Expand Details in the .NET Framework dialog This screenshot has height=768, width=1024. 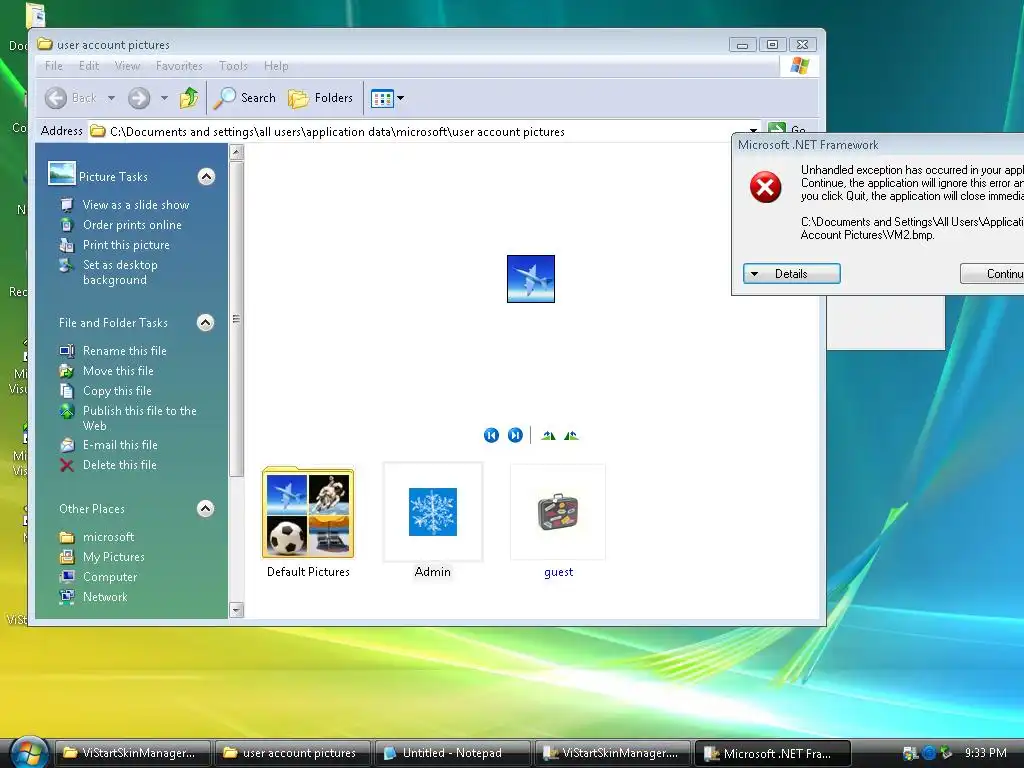pos(792,274)
